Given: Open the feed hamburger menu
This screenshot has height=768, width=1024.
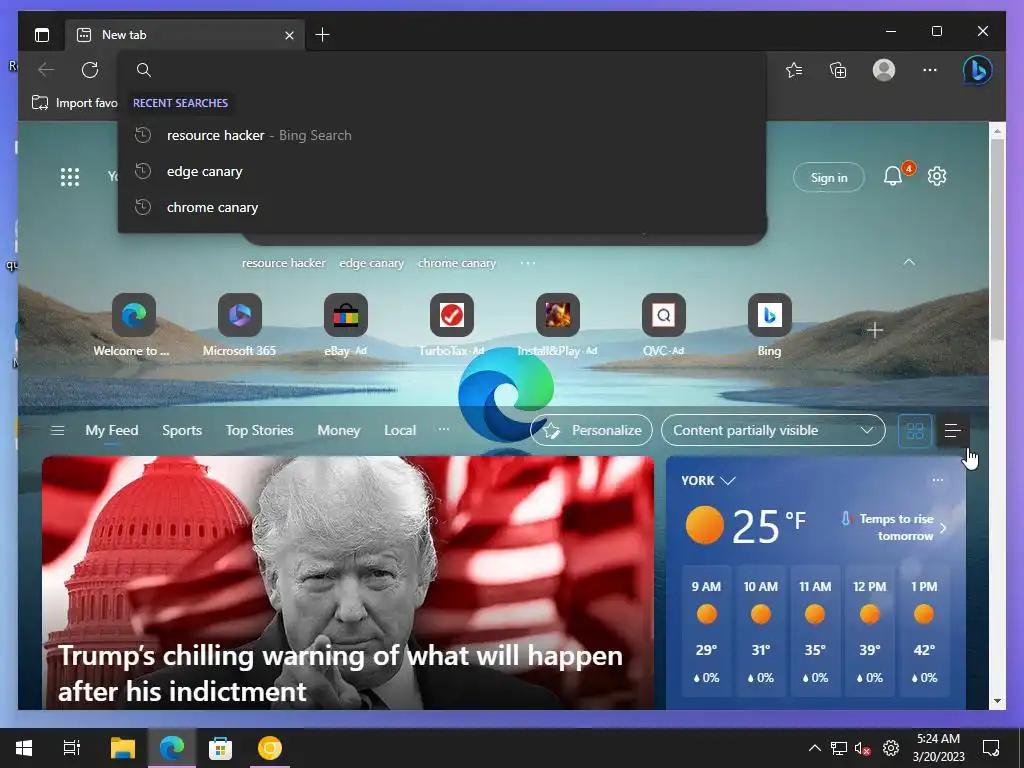Looking at the screenshot, I should [x=57, y=430].
